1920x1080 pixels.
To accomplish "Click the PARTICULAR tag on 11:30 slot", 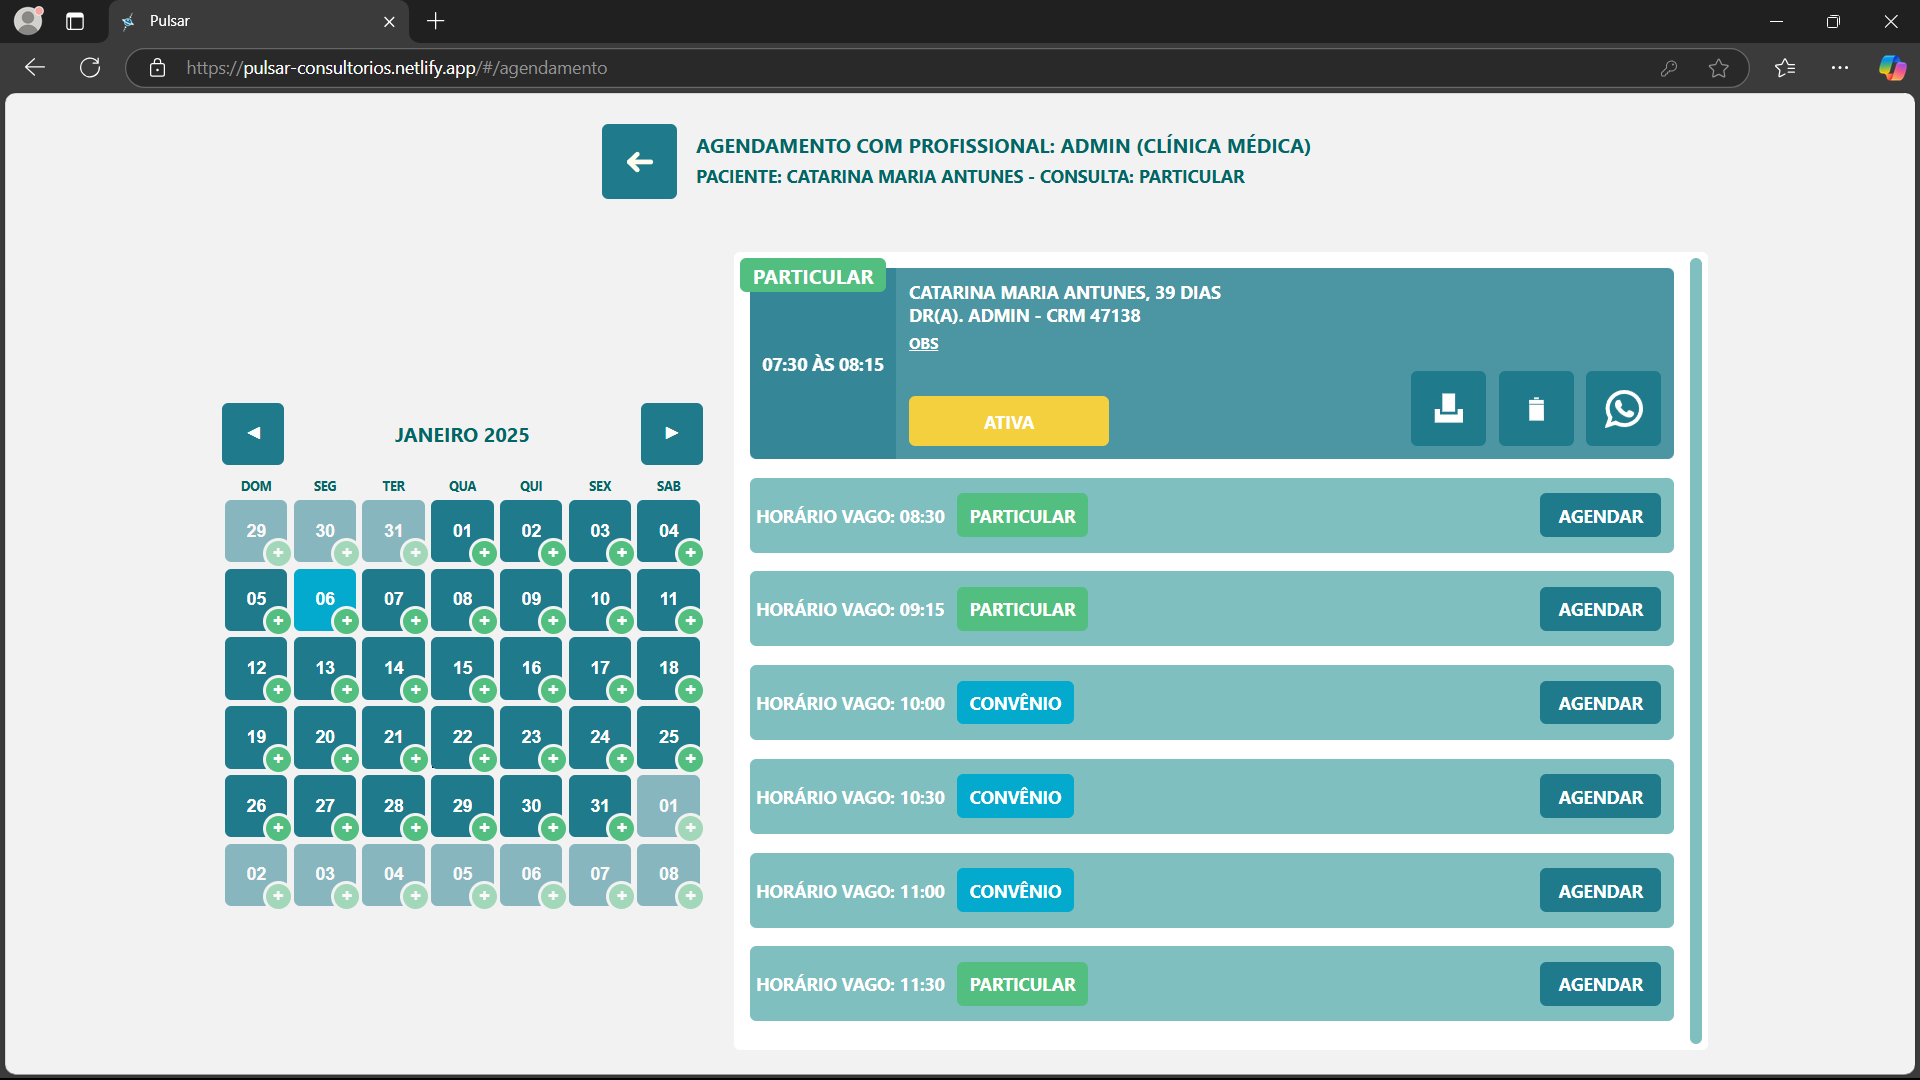I will (x=1022, y=984).
